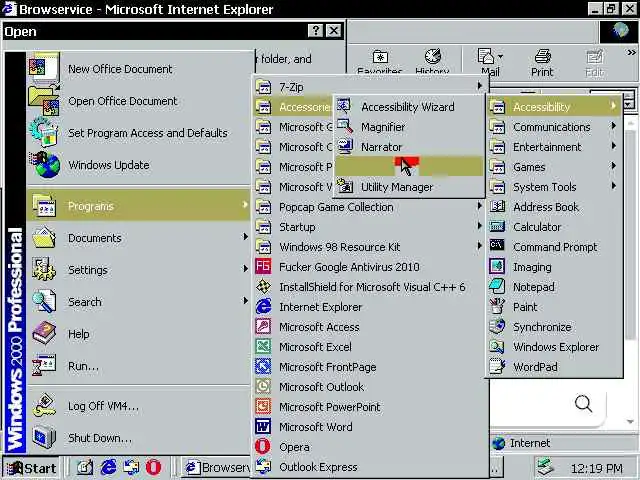Click the Browservice taskbar button
640x480 pixels.
216,468
